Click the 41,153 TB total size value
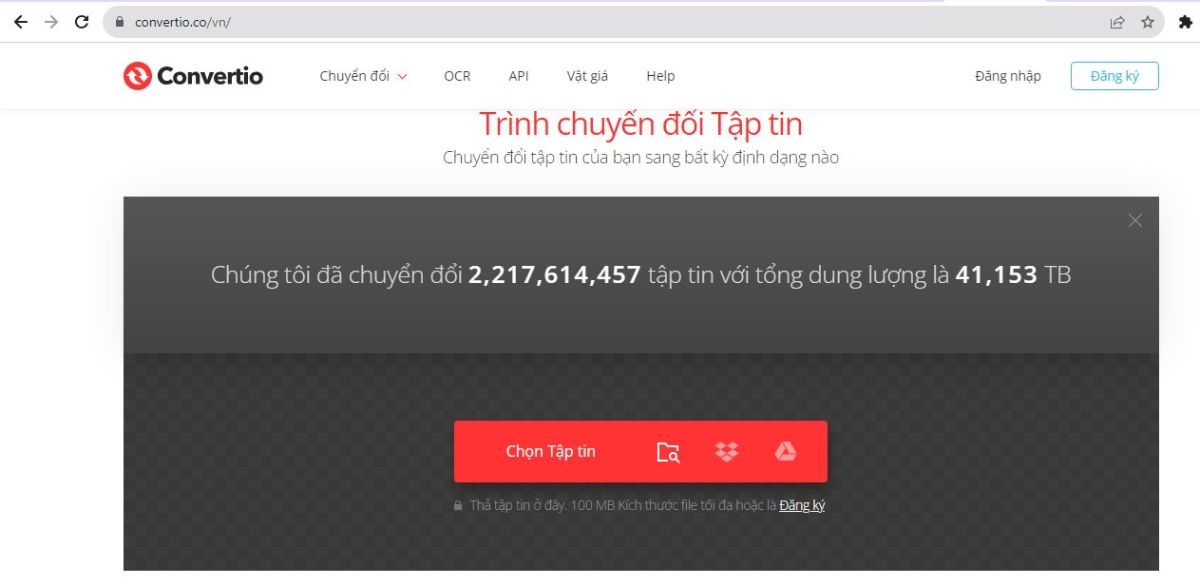The height and width of the screenshot is (582, 1200). pos(1013,274)
